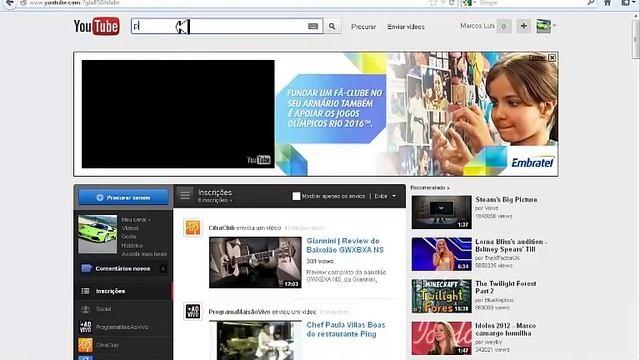Click the YouTube logo
This screenshot has width=640, height=360.
[96, 27]
